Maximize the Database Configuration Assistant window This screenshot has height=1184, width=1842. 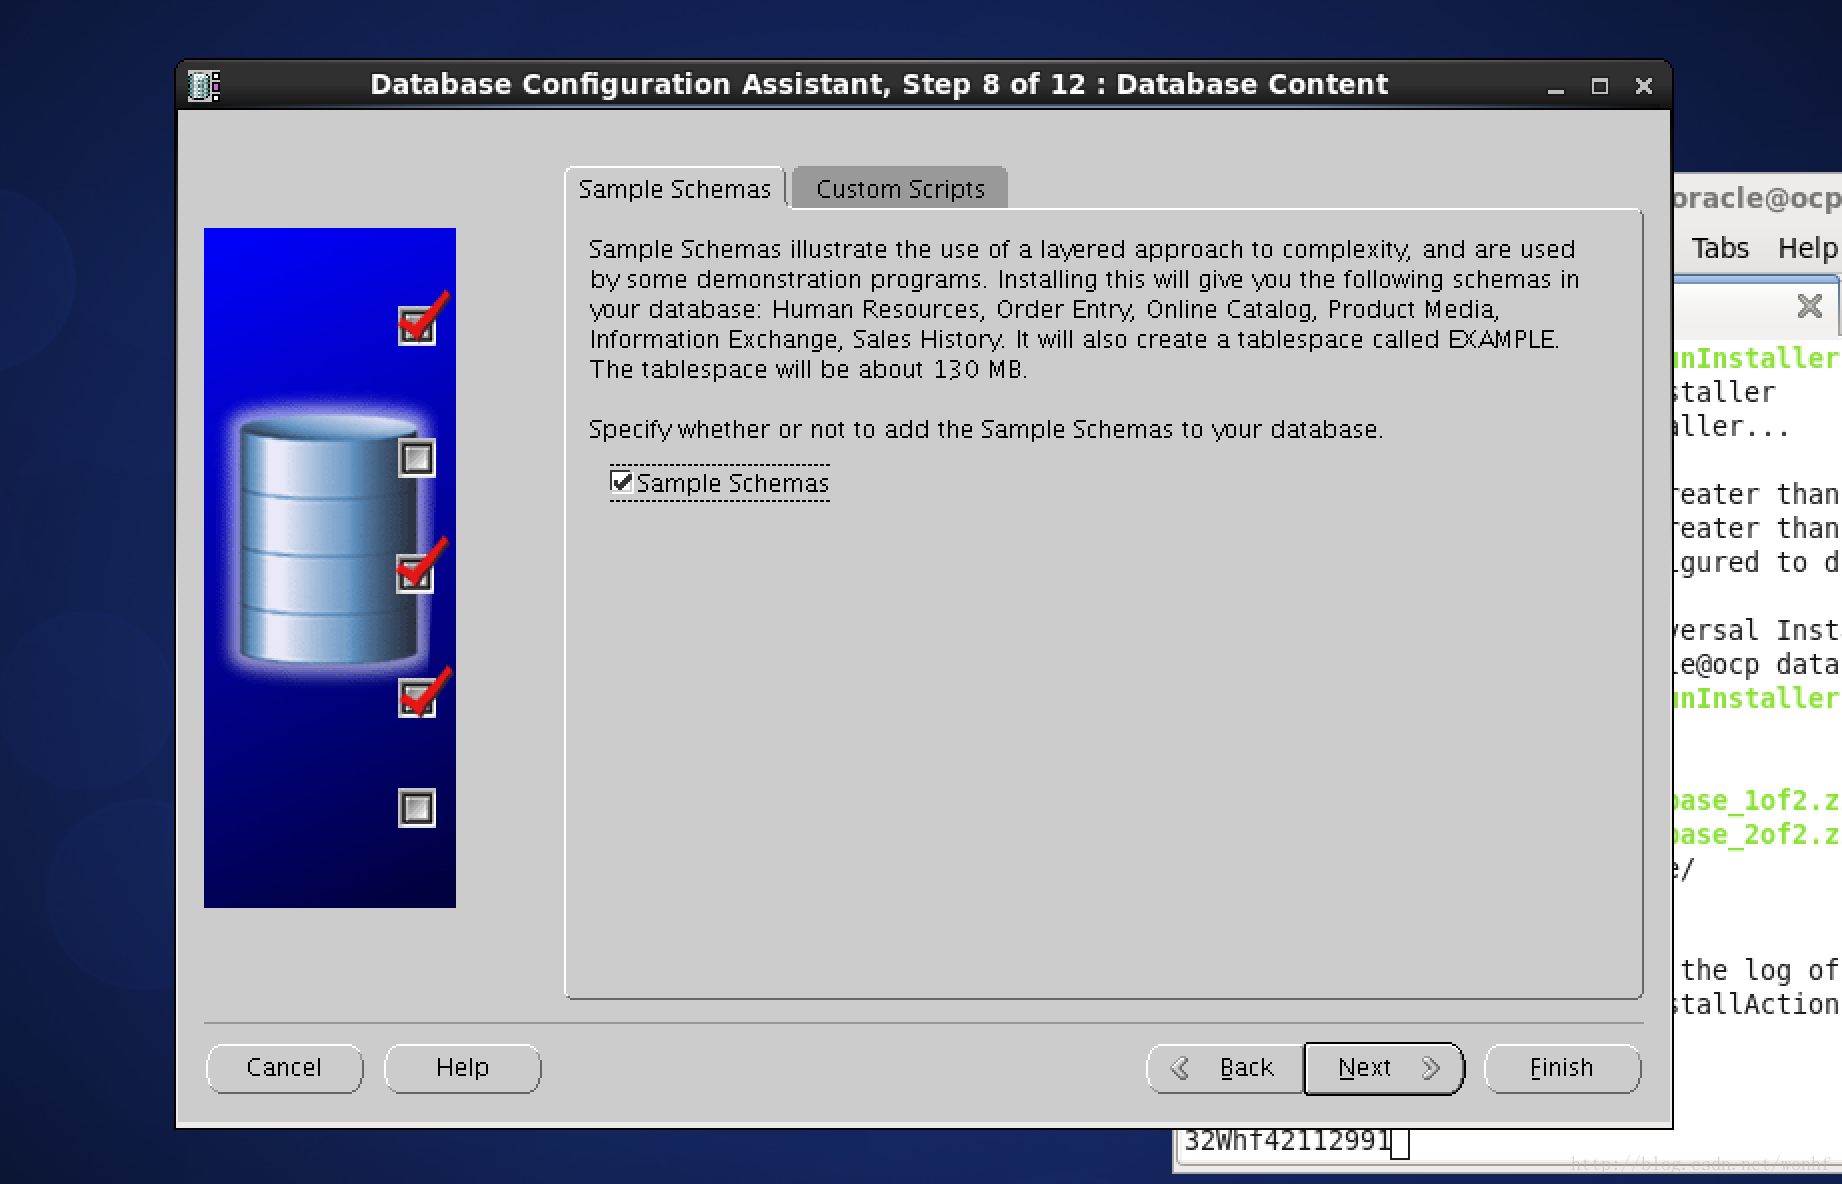1599,87
